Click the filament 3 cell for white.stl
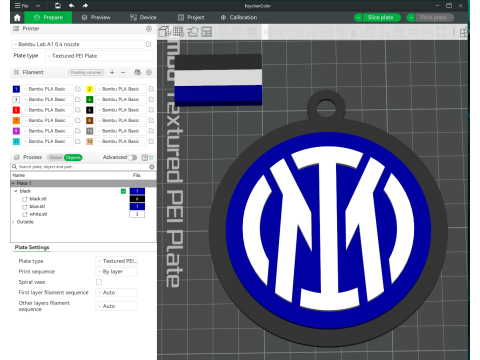The width and height of the screenshot is (480, 360). (137, 214)
